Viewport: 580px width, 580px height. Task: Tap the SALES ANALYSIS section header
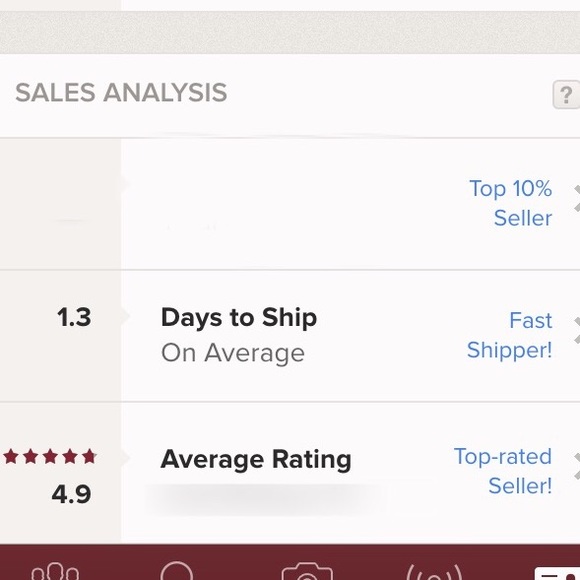[x=121, y=92]
